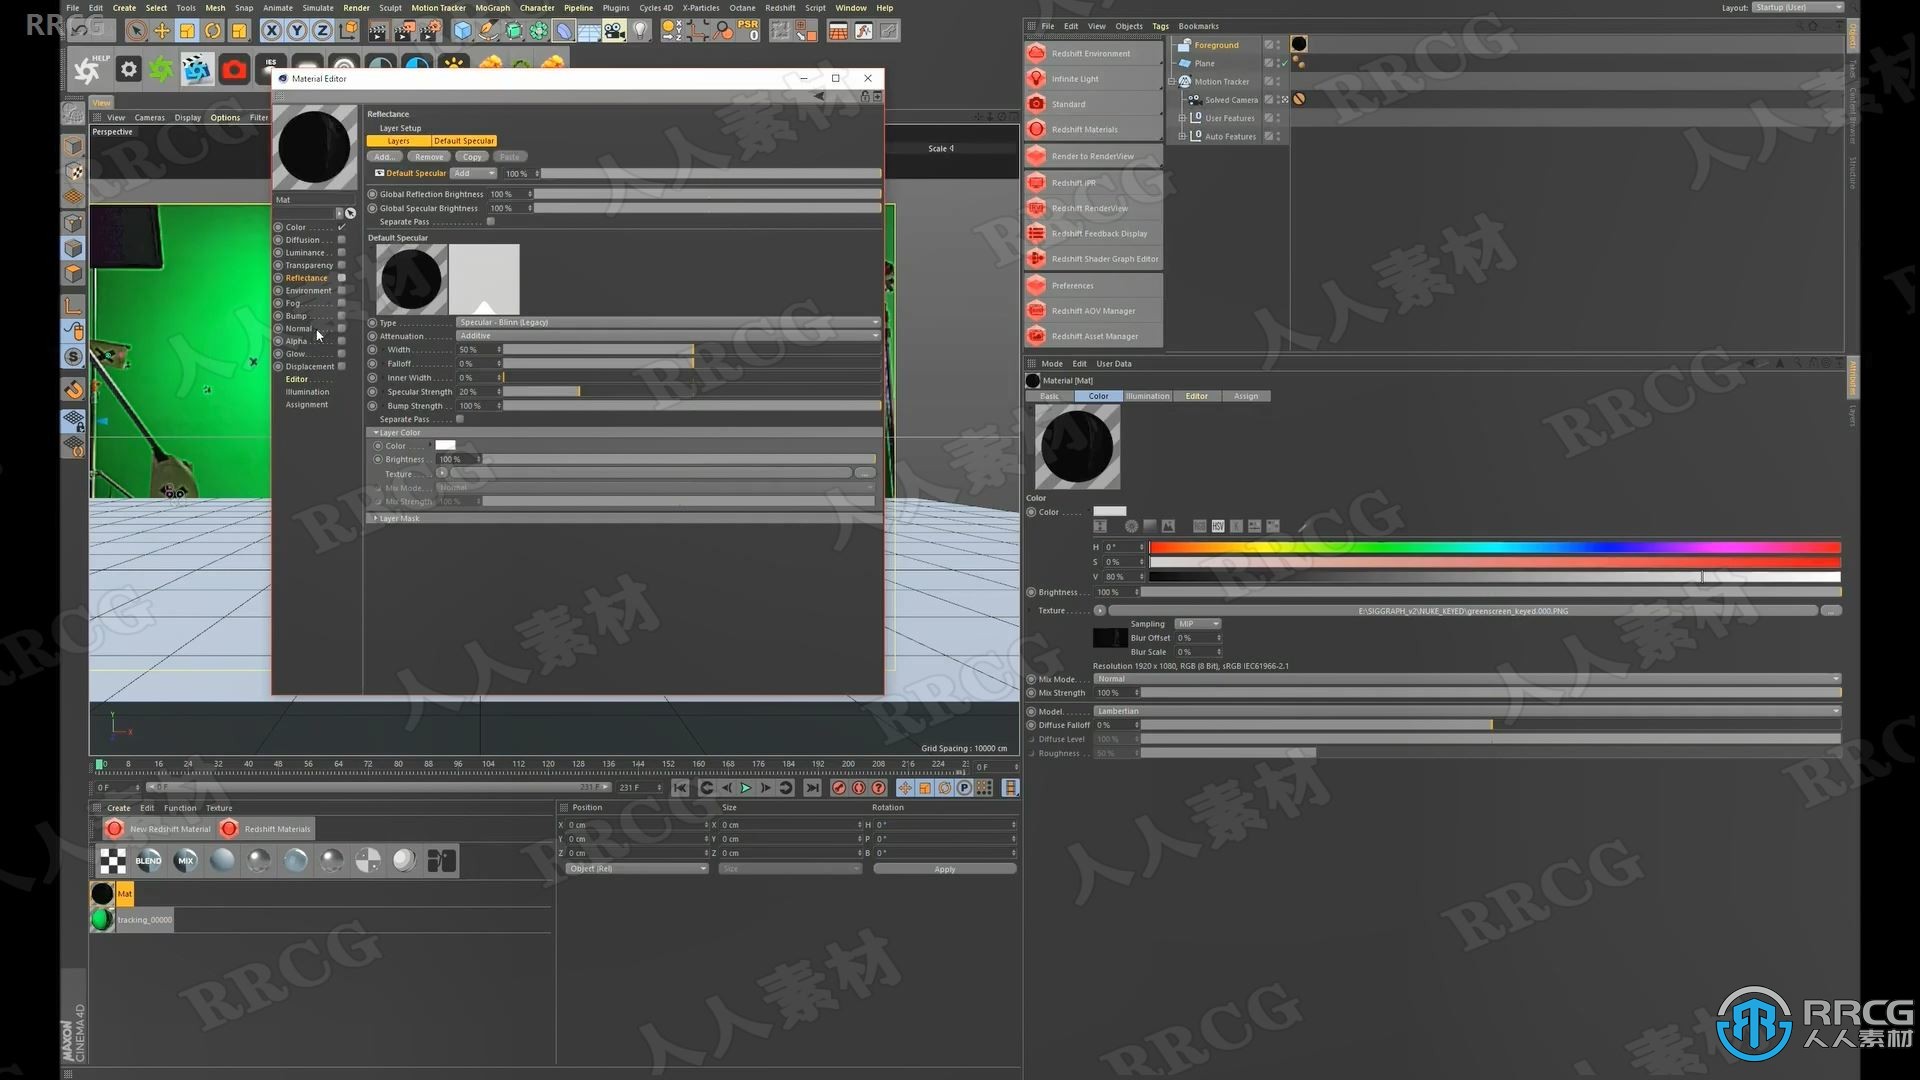Open the Redshift menu
Image resolution: width=1920 pixels, height=1080 pixels.
tap(780, 8)
